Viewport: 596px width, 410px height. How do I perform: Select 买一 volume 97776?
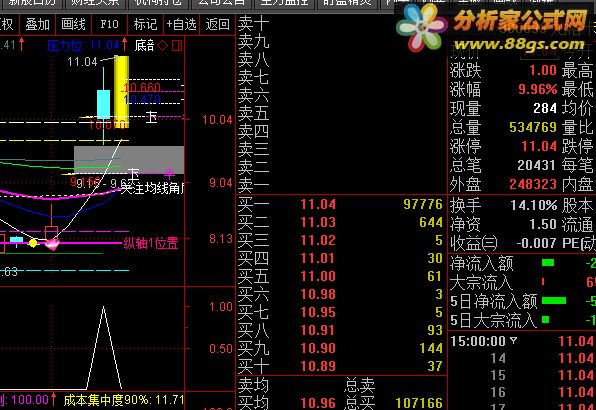tap(423, 204)
